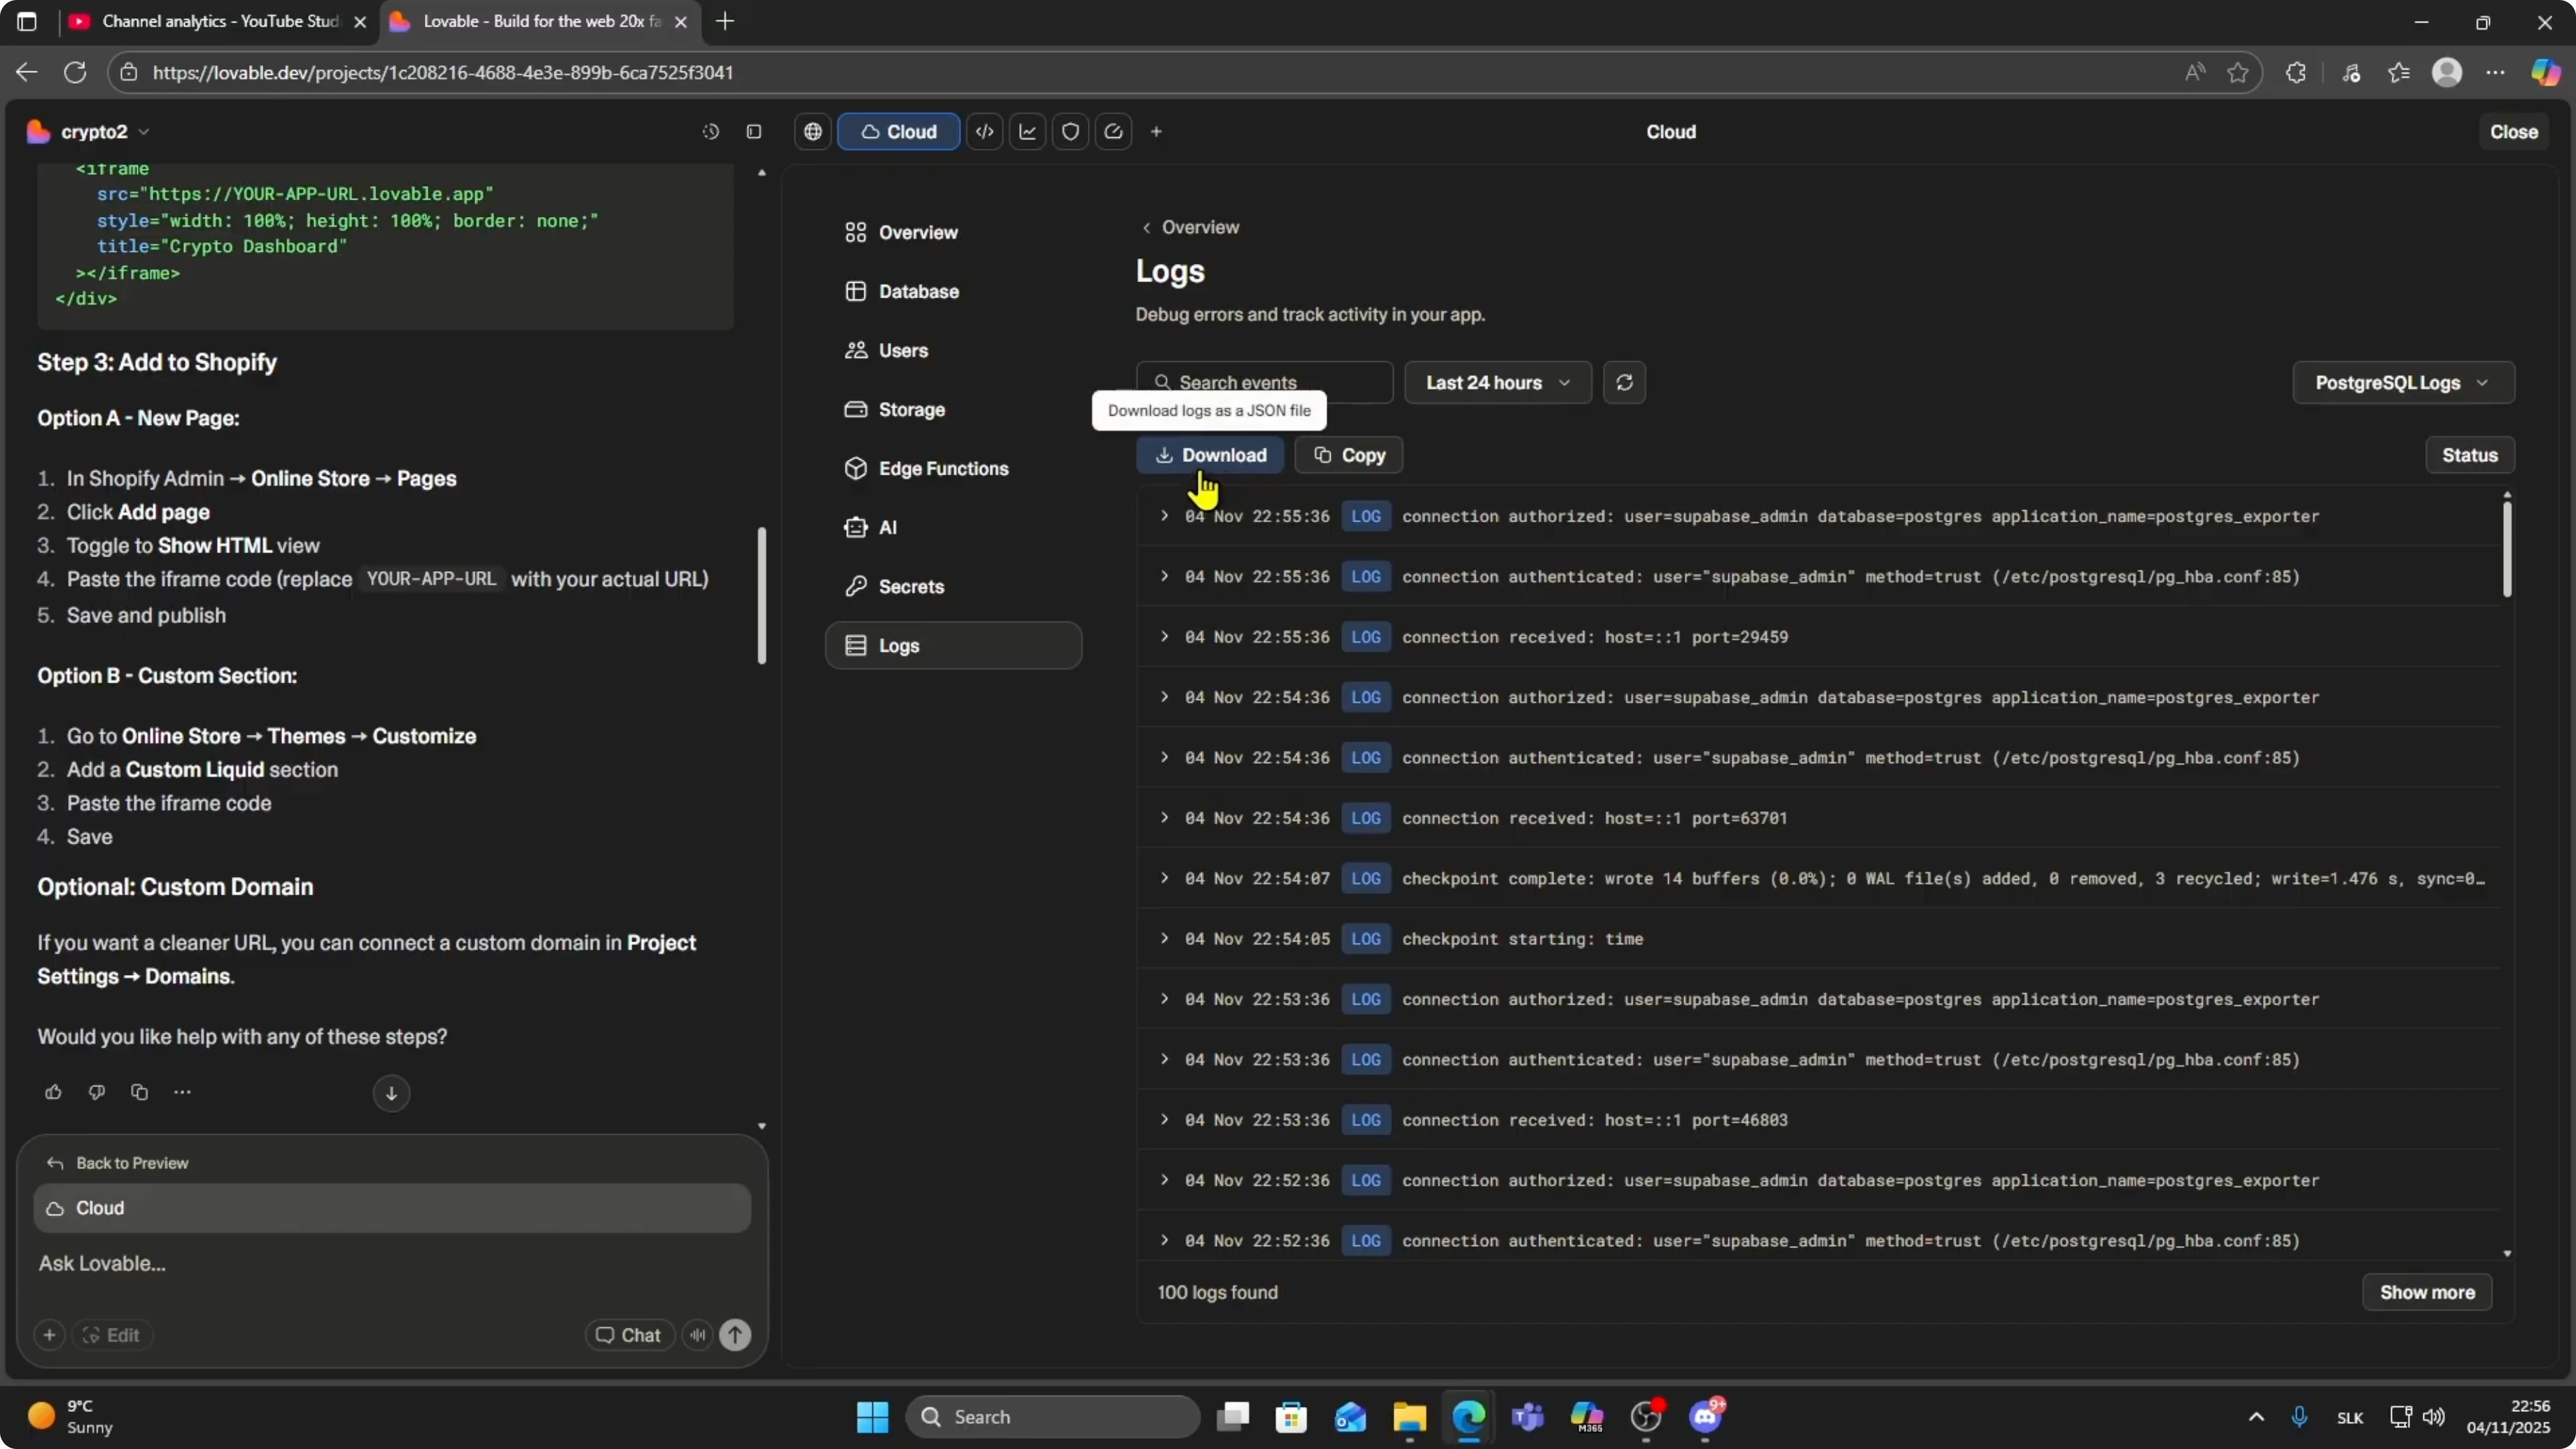2576x1449 pixels.
Task: Toggle Edit mode in chat box
Action: coord(111,1335)
